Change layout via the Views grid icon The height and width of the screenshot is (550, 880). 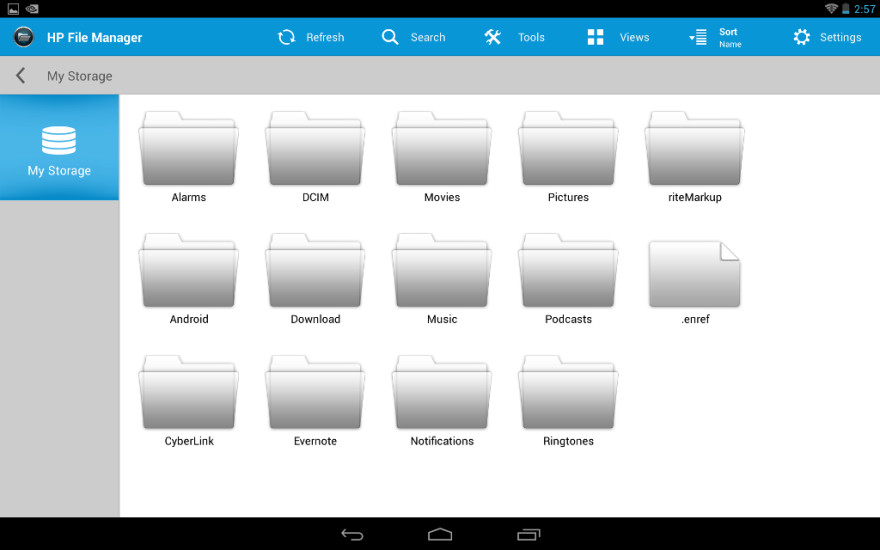click(x=595, y=37)
